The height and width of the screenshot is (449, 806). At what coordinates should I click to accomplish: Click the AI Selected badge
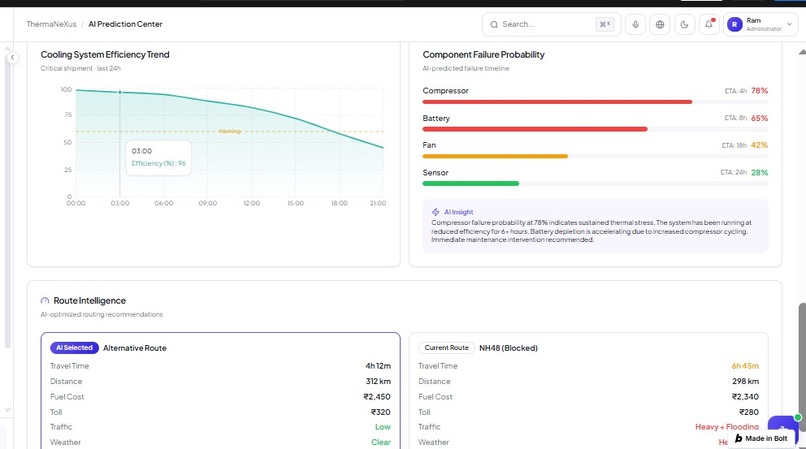pyautogui.click(x=74, y=348)
